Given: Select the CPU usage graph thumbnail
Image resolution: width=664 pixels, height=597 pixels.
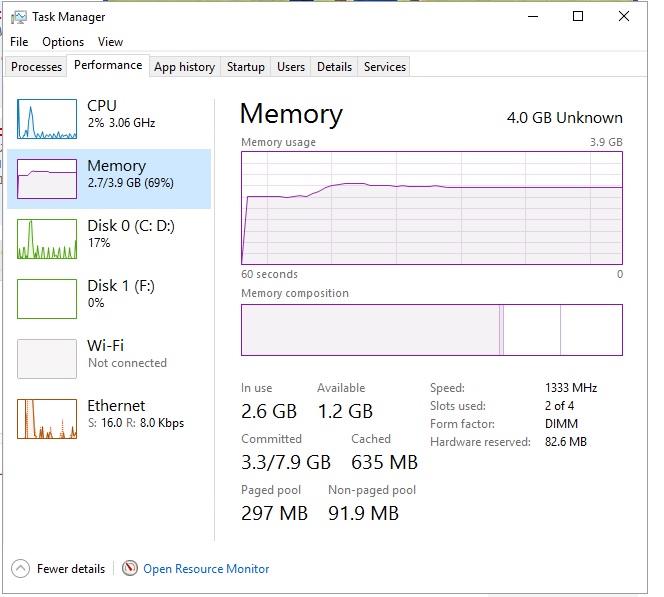Looking at the screenshot, I should pos(47,119).
